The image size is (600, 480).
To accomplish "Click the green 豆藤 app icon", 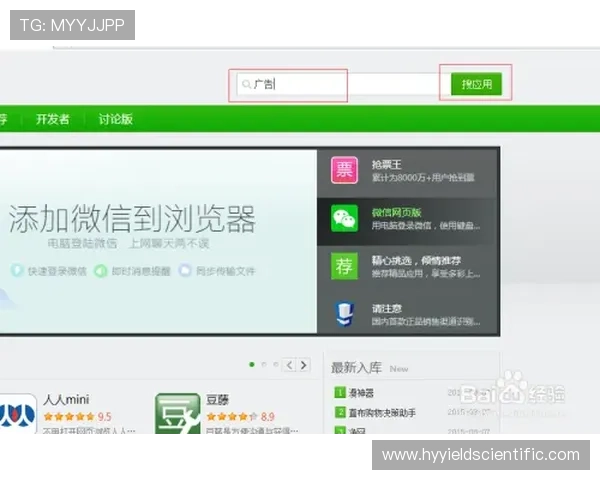I will 178,414.
